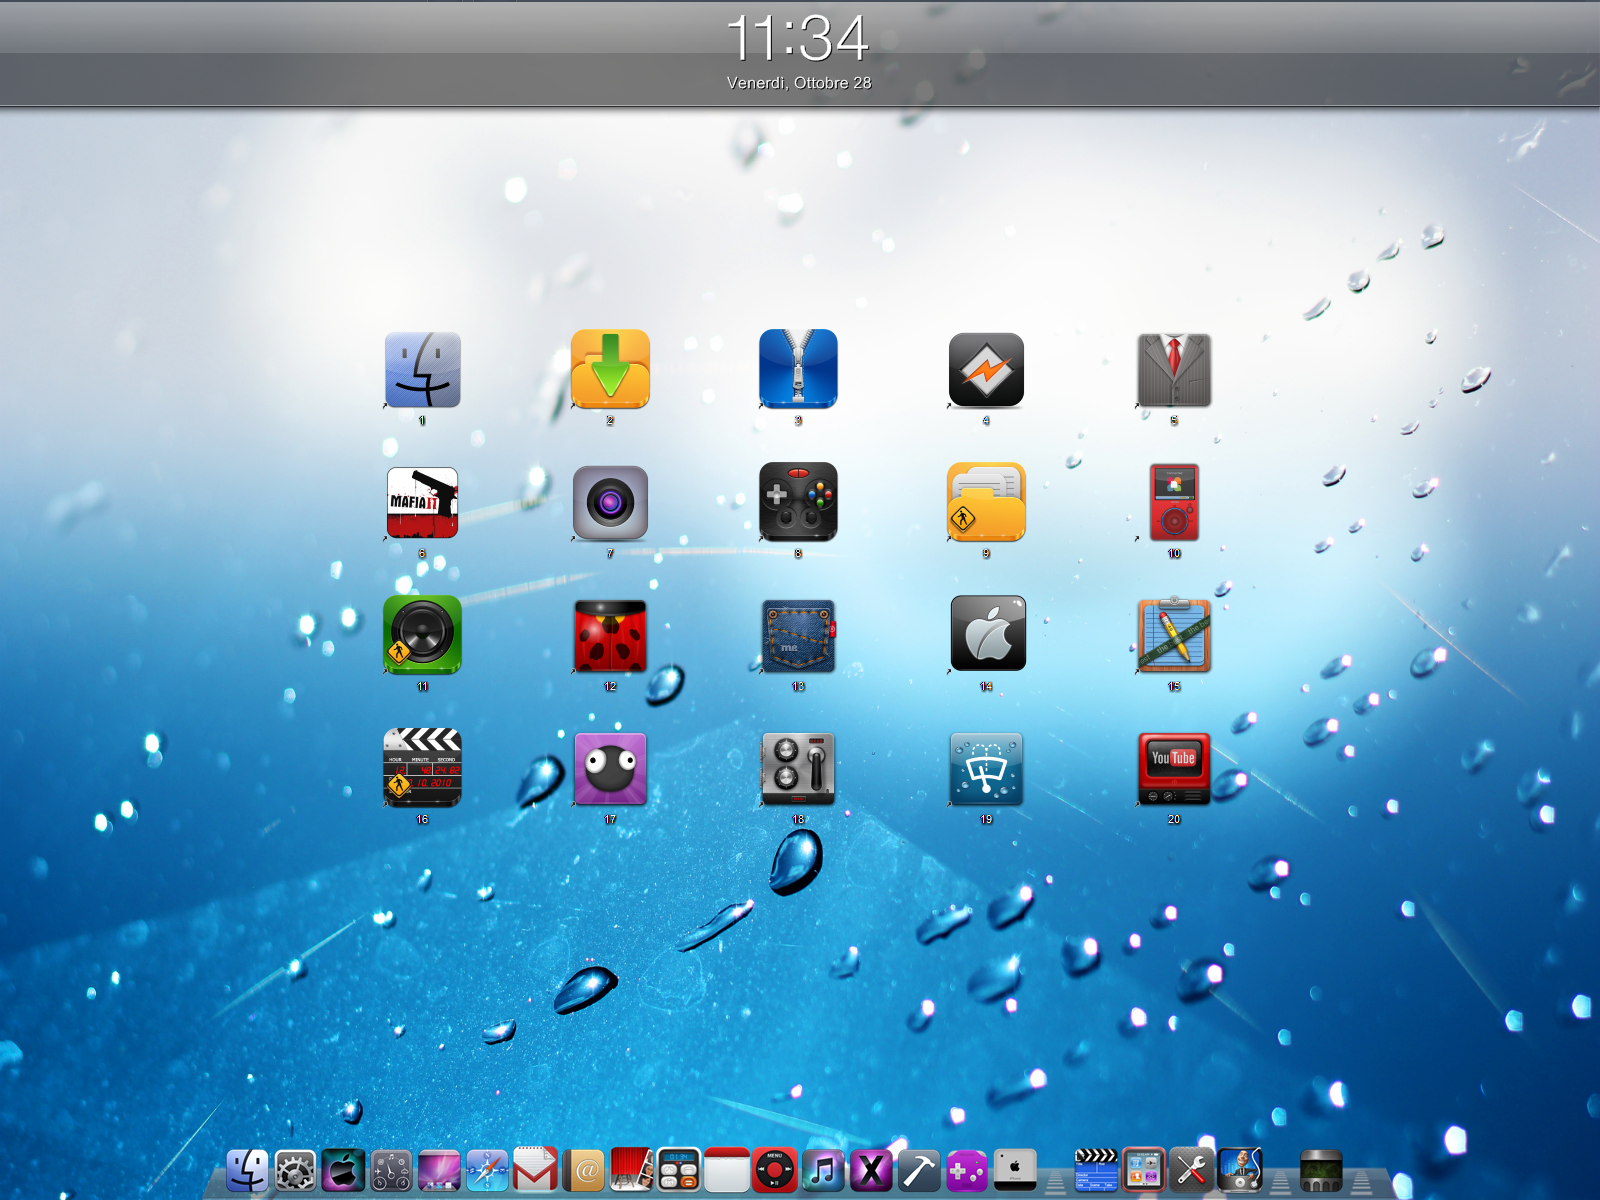The width and height of the screenshot is (1600, 1200).
Task: Open the address book @ icon in dock
Action: (x=585, y=1170)
